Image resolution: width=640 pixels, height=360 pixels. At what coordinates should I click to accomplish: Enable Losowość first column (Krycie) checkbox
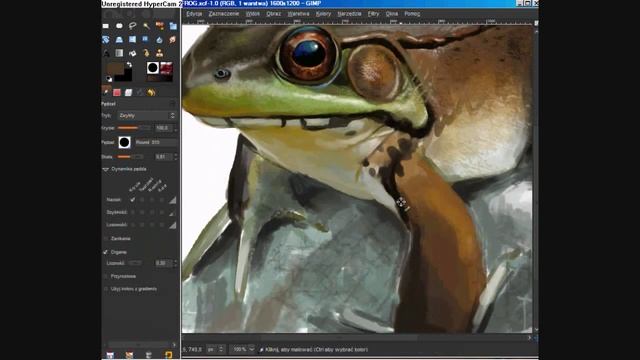pos(132,225)
